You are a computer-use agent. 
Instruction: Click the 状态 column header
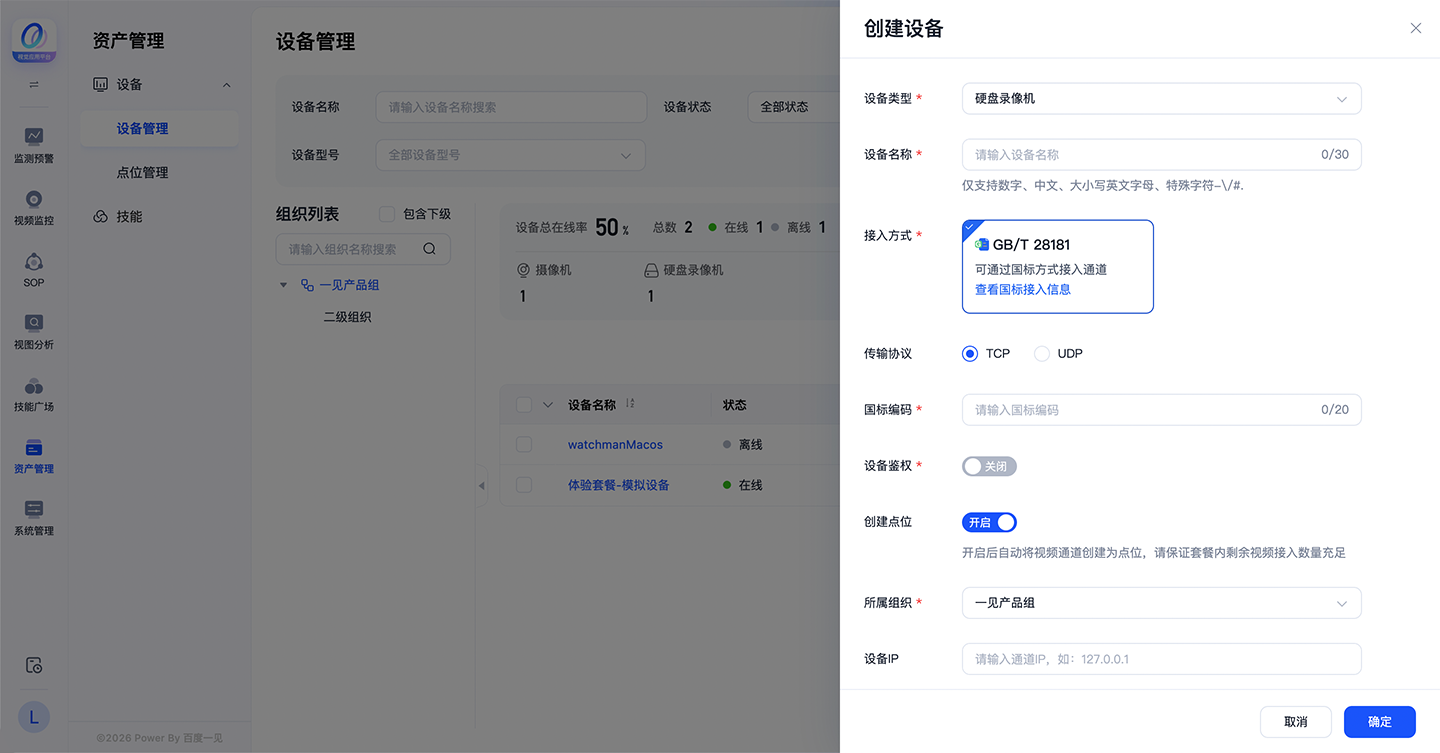click(735, 405)
